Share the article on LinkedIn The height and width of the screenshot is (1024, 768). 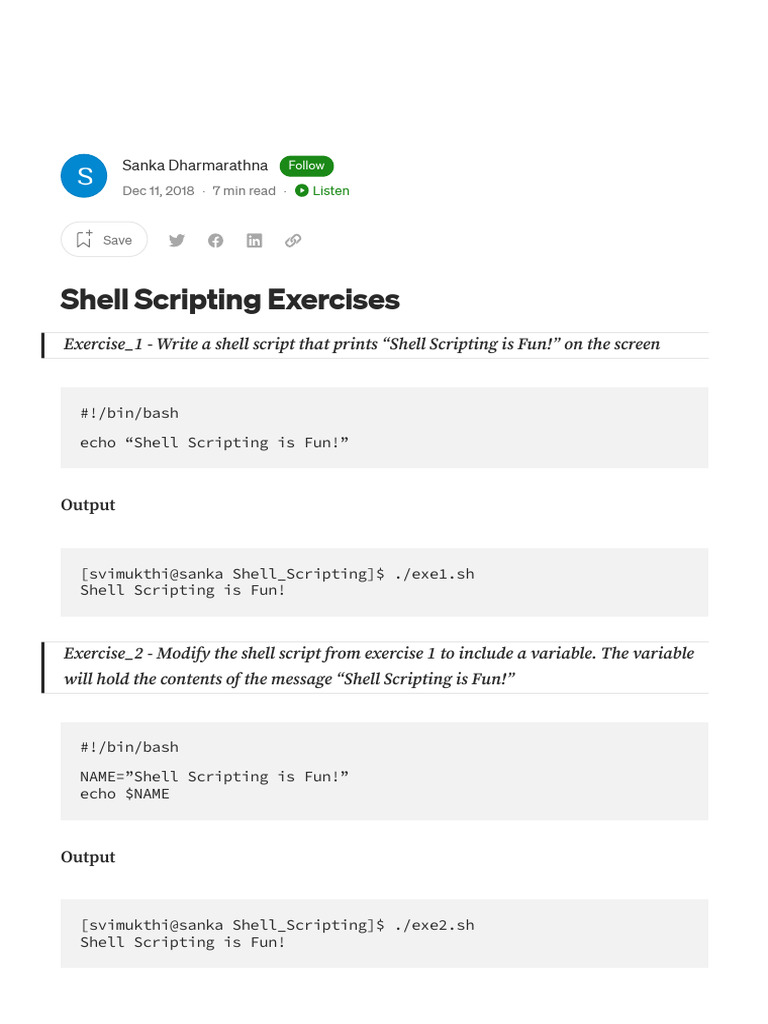254,240
